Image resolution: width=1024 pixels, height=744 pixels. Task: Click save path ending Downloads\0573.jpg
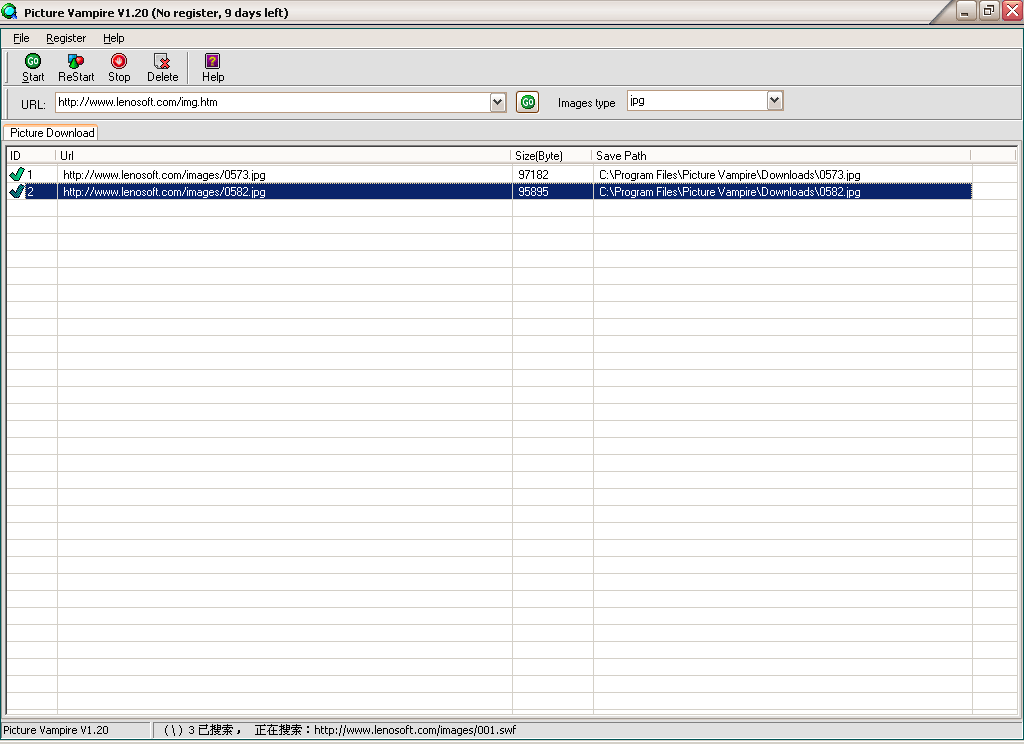pos(729,174)
